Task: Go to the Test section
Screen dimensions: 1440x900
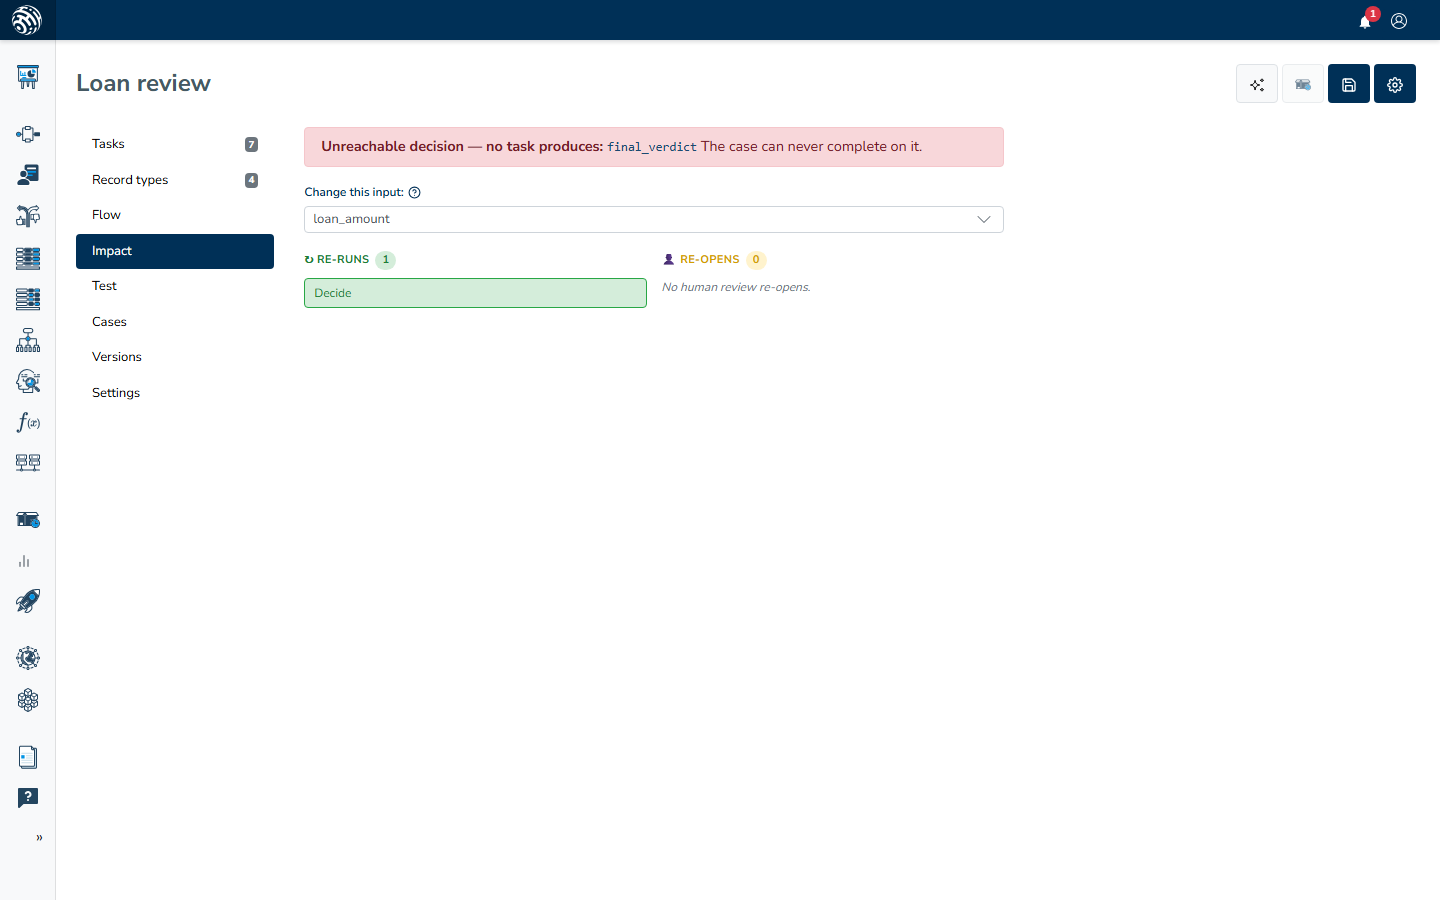Action: click(175, 286)
